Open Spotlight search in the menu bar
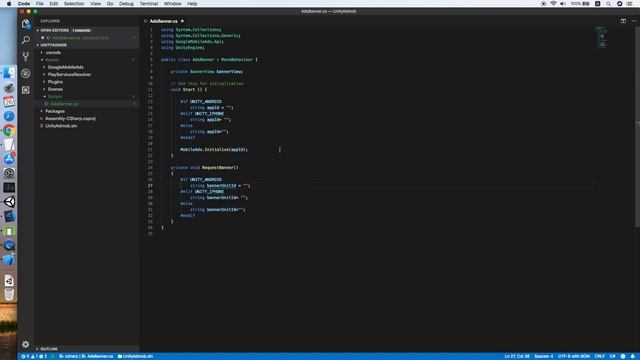This screenshot has height=360, width=640. coord(608,4)
